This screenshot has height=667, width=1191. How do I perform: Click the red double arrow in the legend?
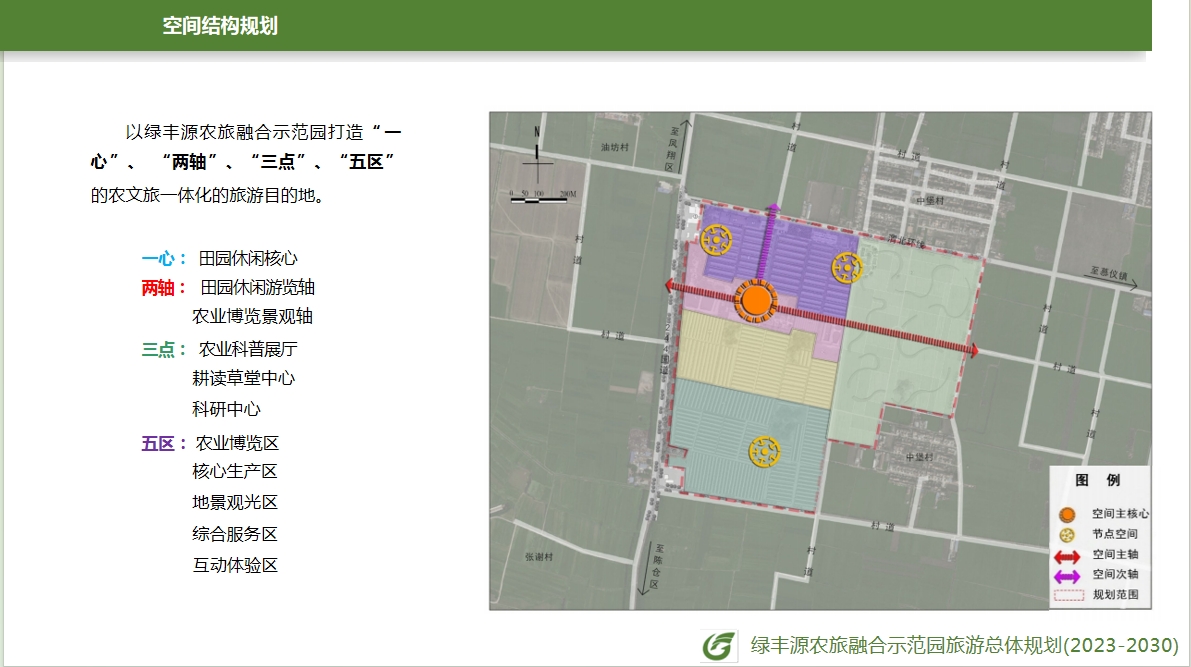click(x=1067, y=557)
